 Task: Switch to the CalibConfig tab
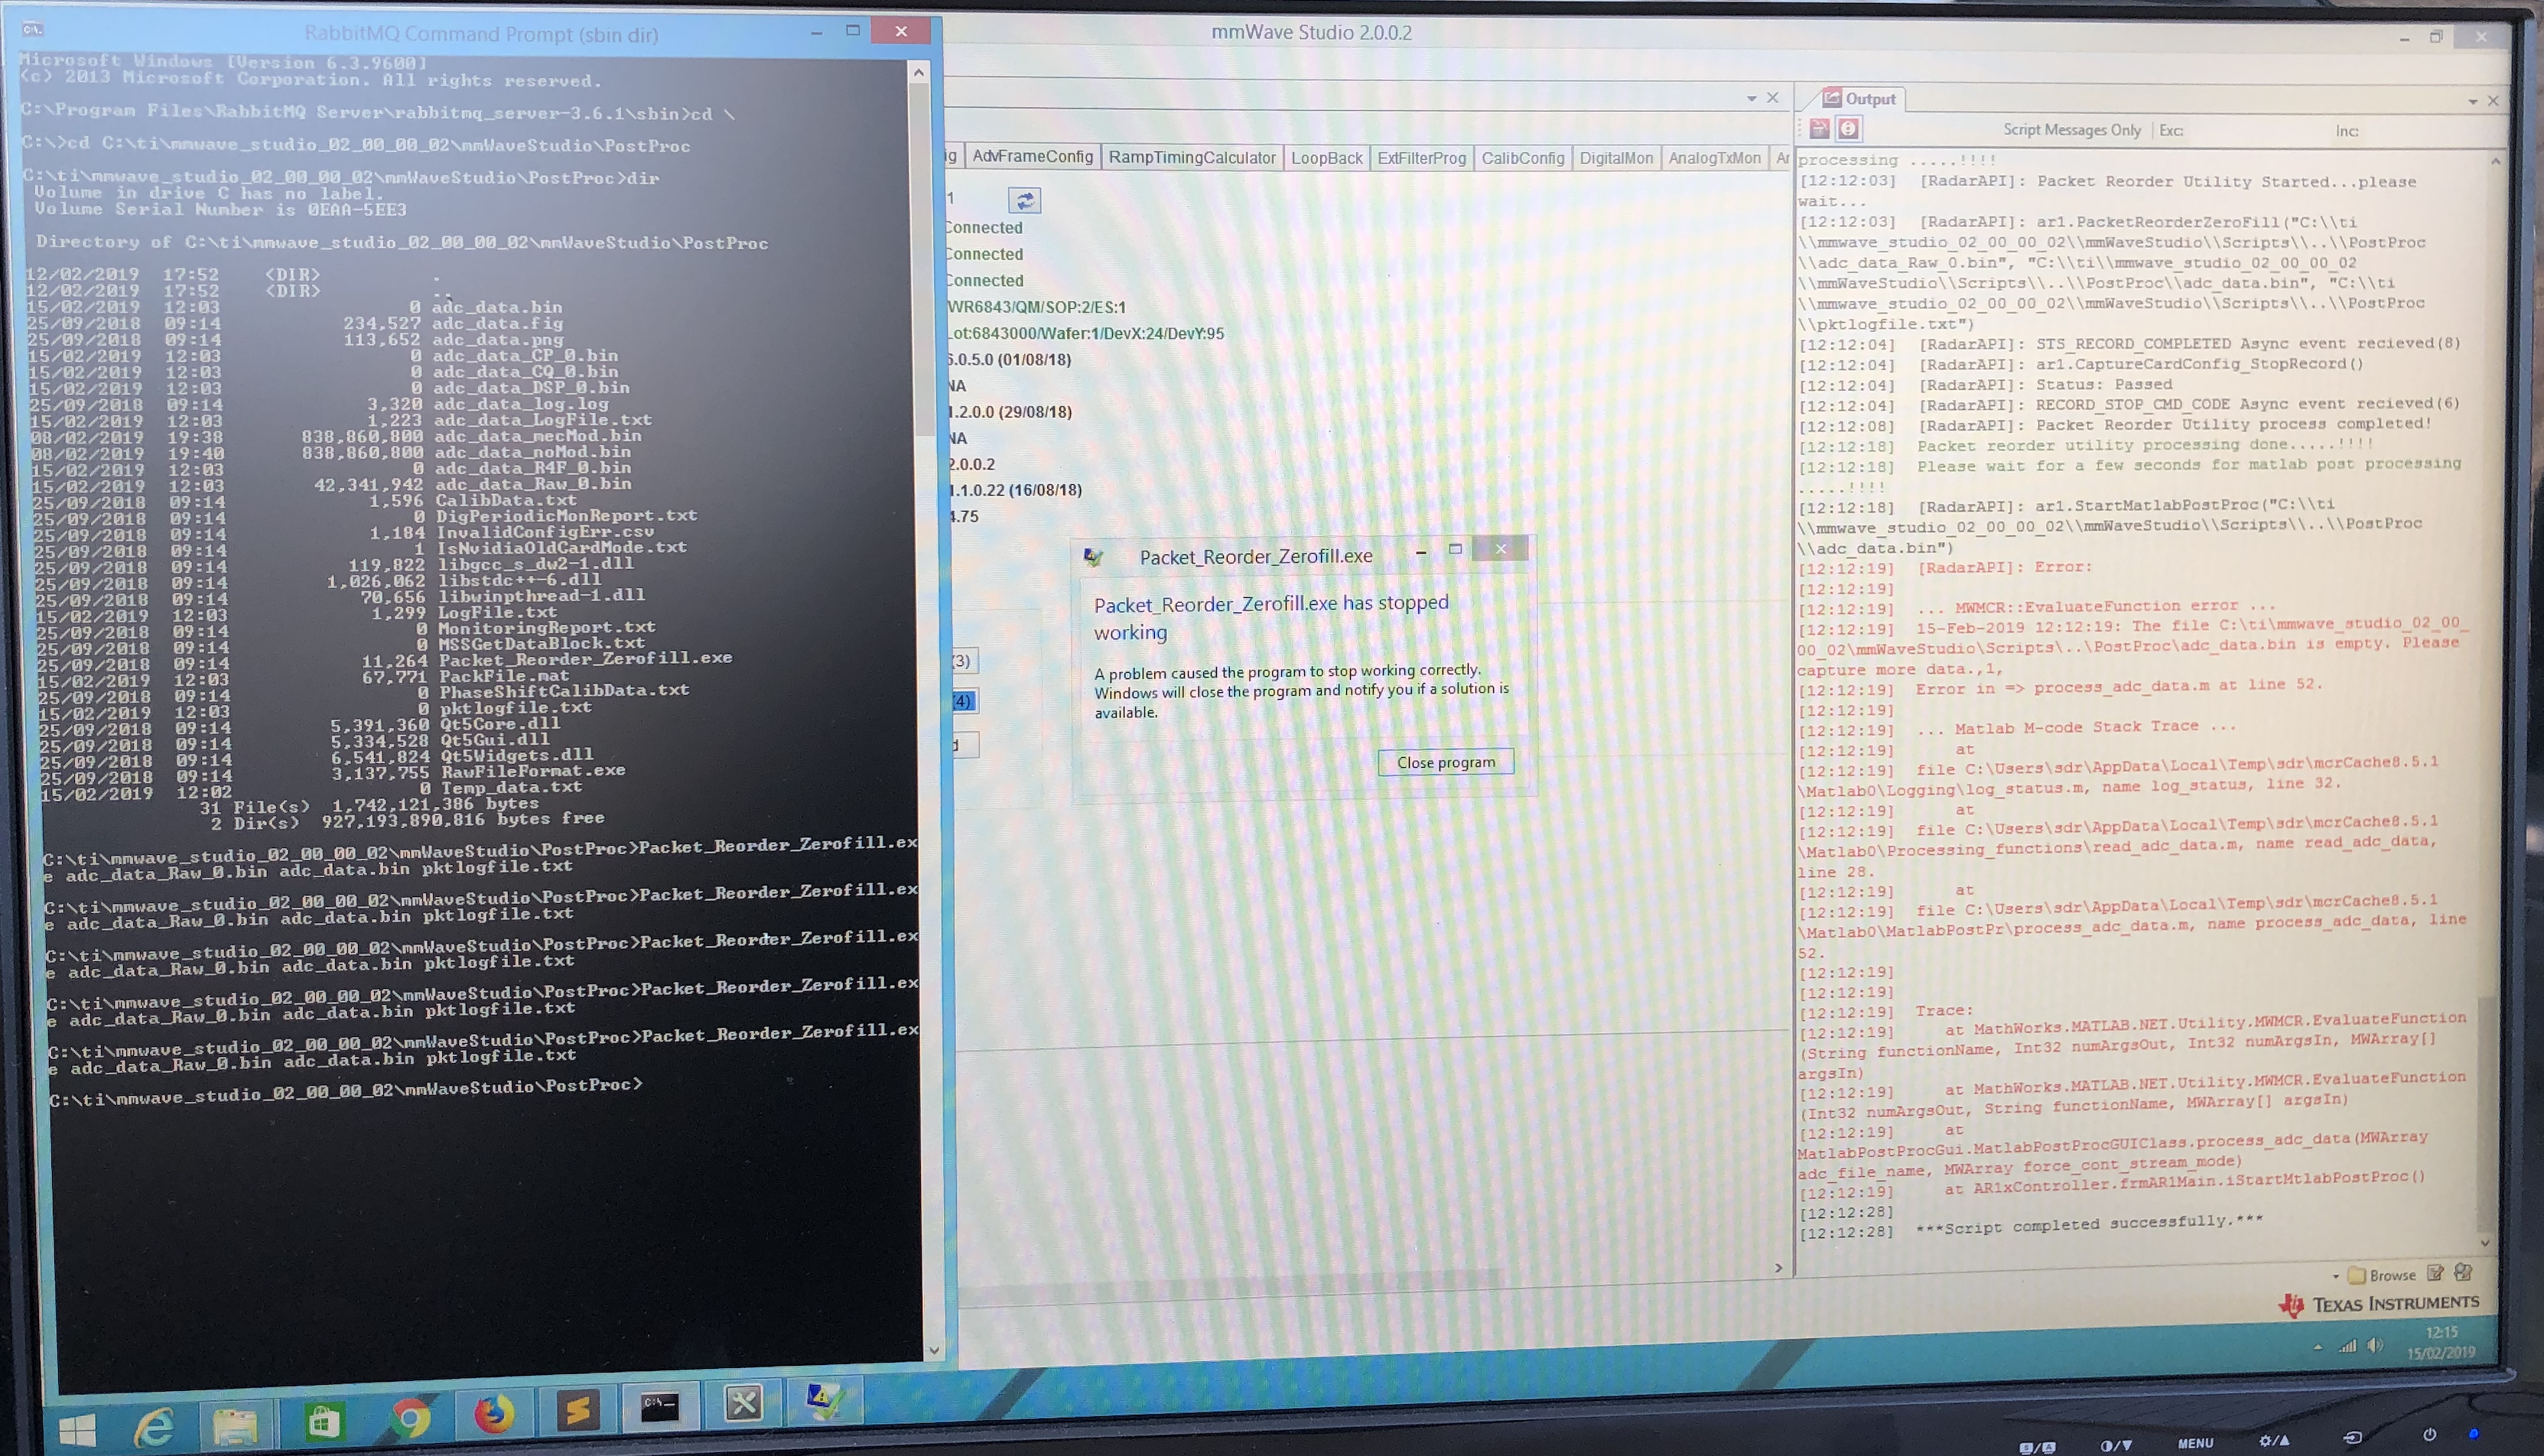click(x=1522, y=158)
